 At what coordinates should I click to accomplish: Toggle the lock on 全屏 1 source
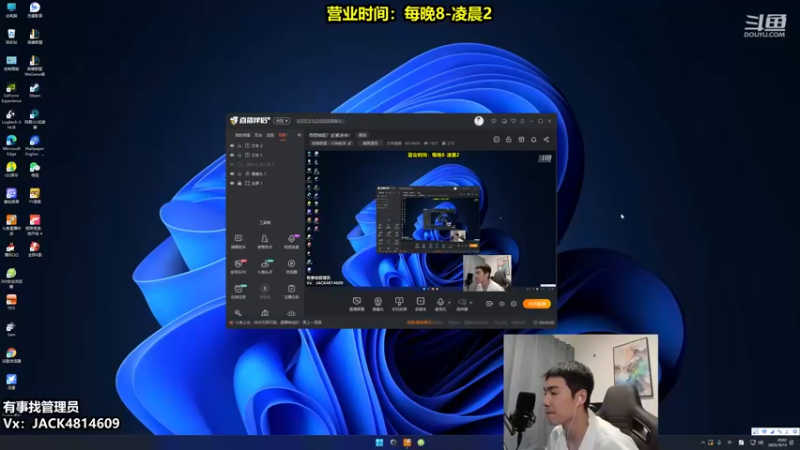pos(239,183)
